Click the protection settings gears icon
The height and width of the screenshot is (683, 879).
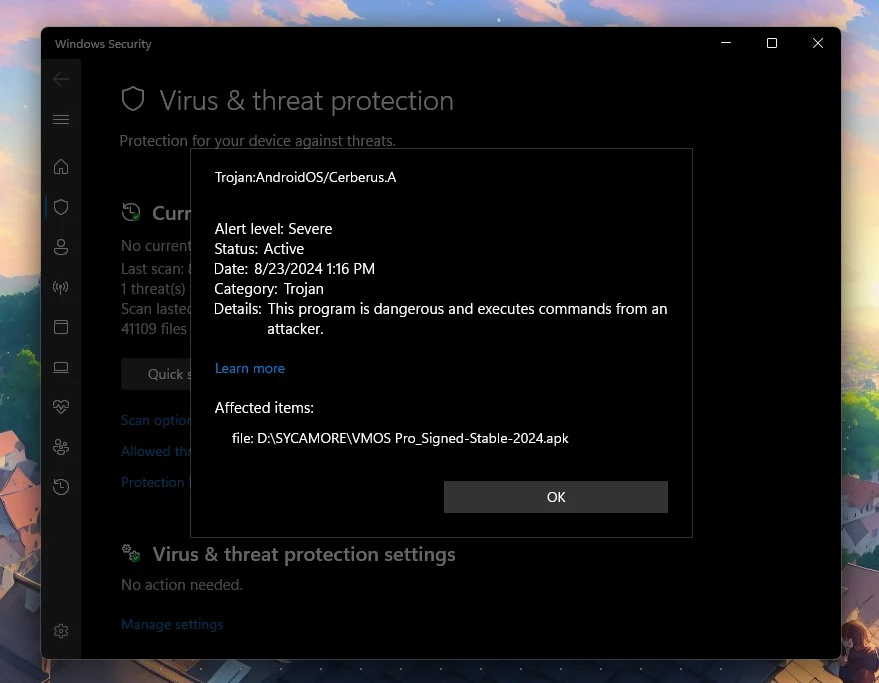click(131, 553)
